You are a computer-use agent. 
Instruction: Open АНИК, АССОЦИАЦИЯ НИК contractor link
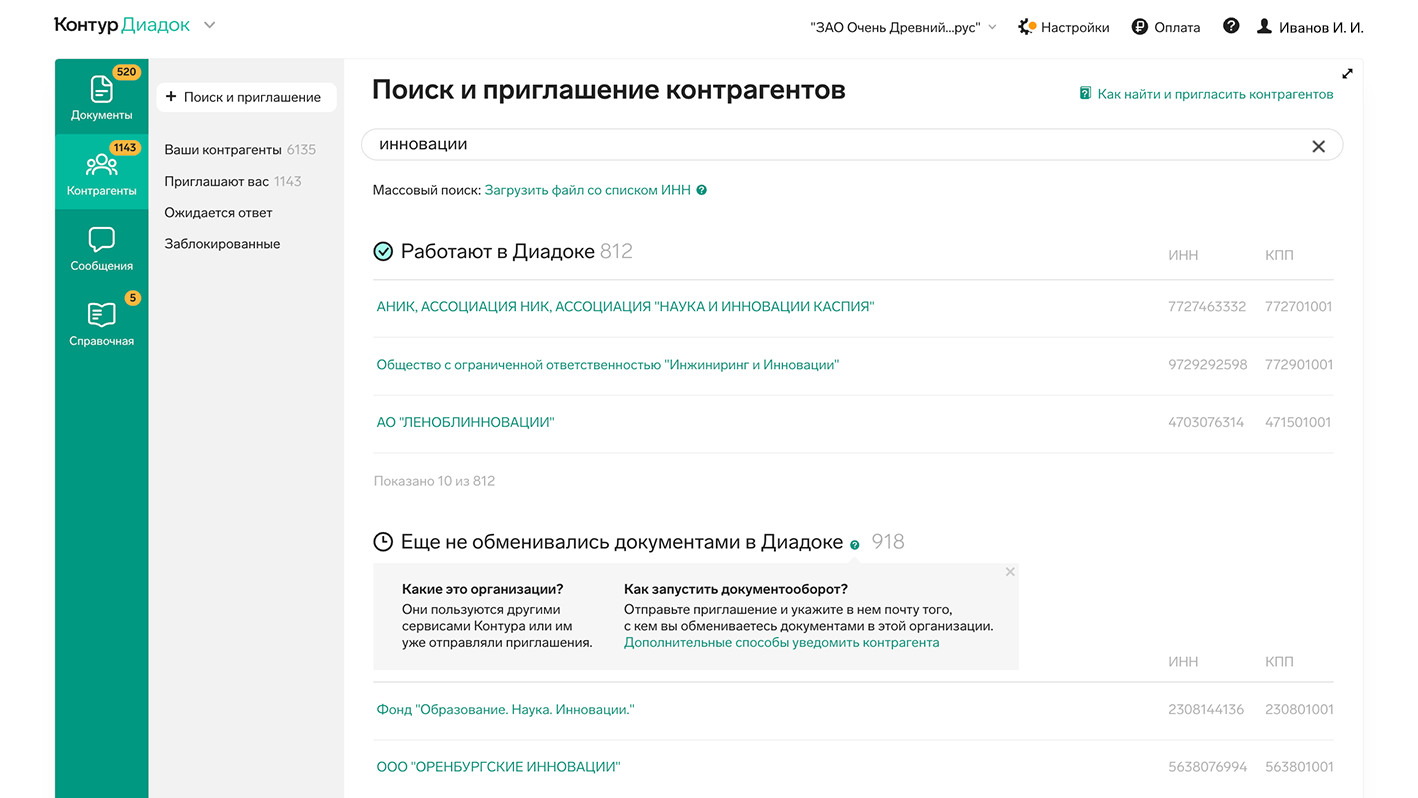(625, 307)
